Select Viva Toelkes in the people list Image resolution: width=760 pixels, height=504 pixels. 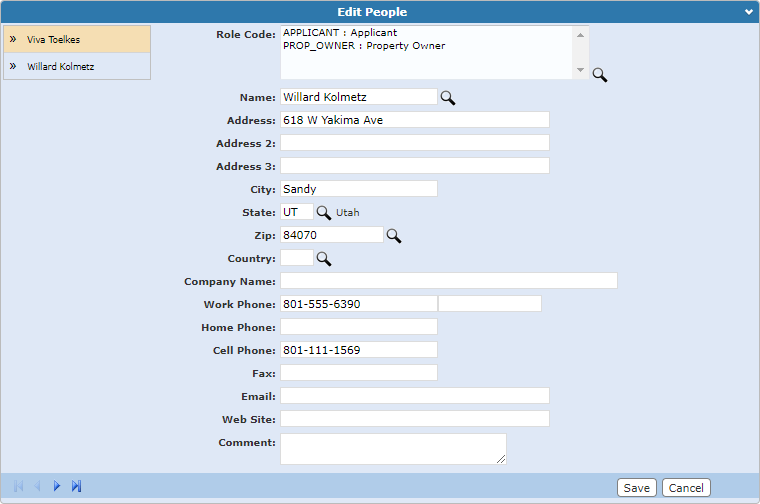tap(77, 40)
